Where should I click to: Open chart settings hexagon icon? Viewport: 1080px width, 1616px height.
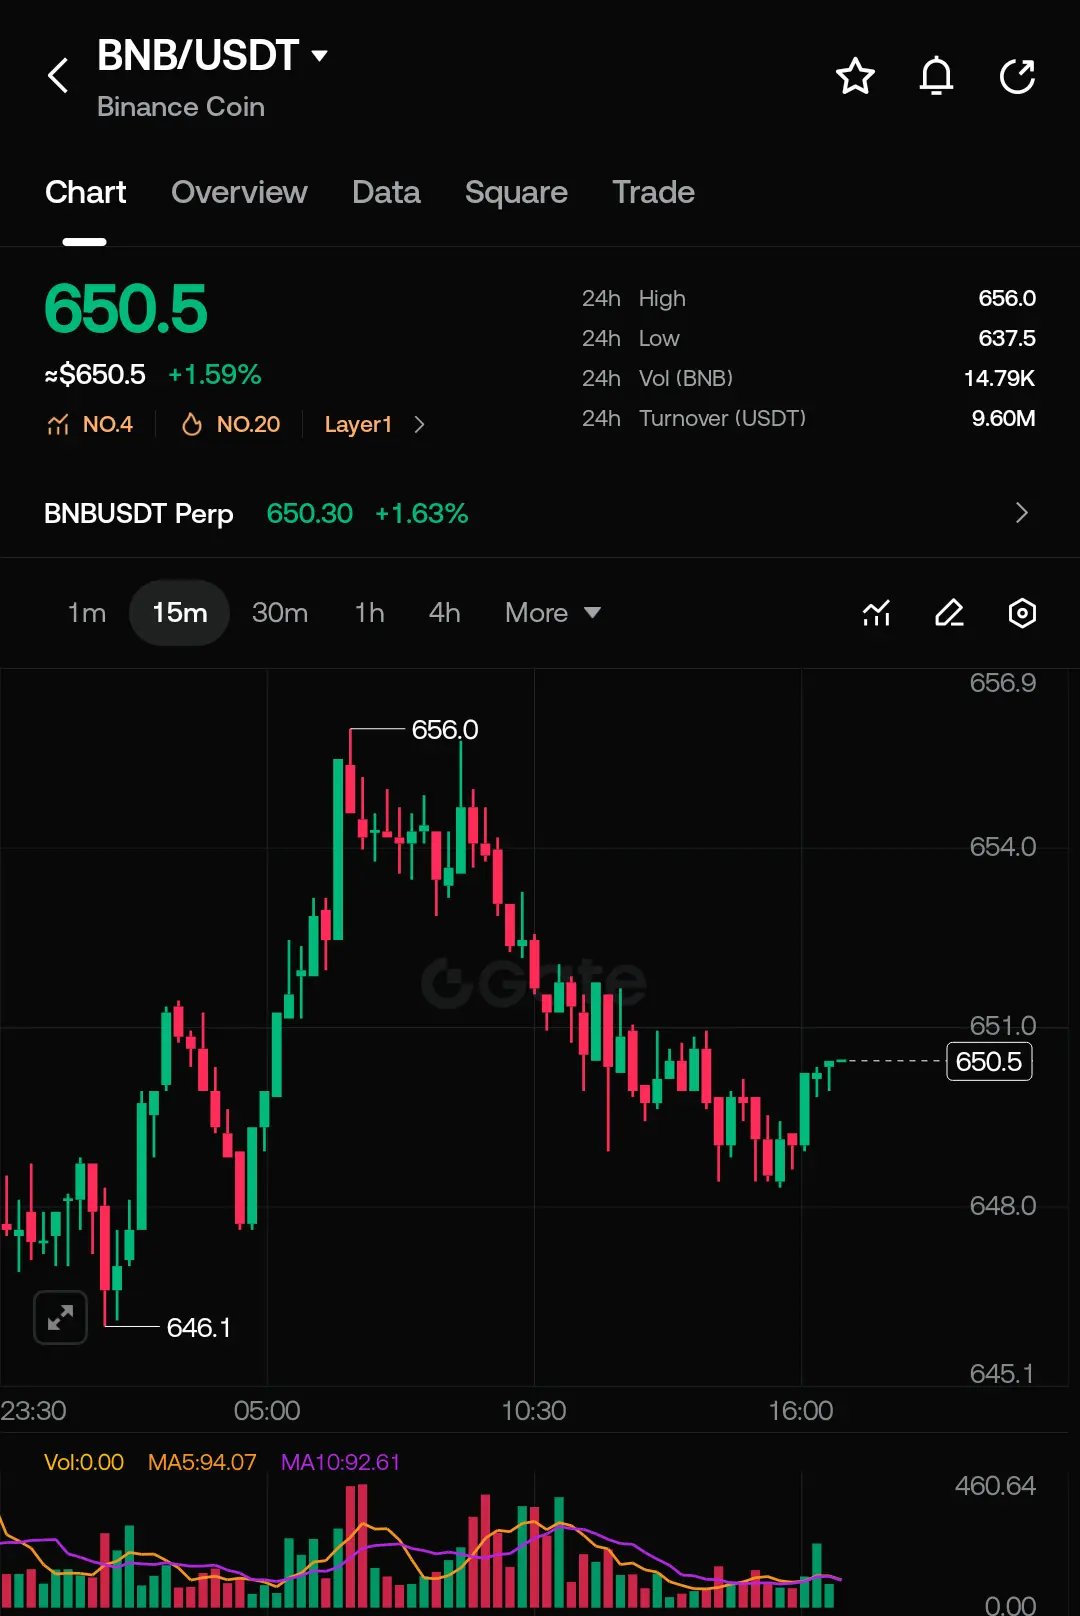tap(1022, 613)
